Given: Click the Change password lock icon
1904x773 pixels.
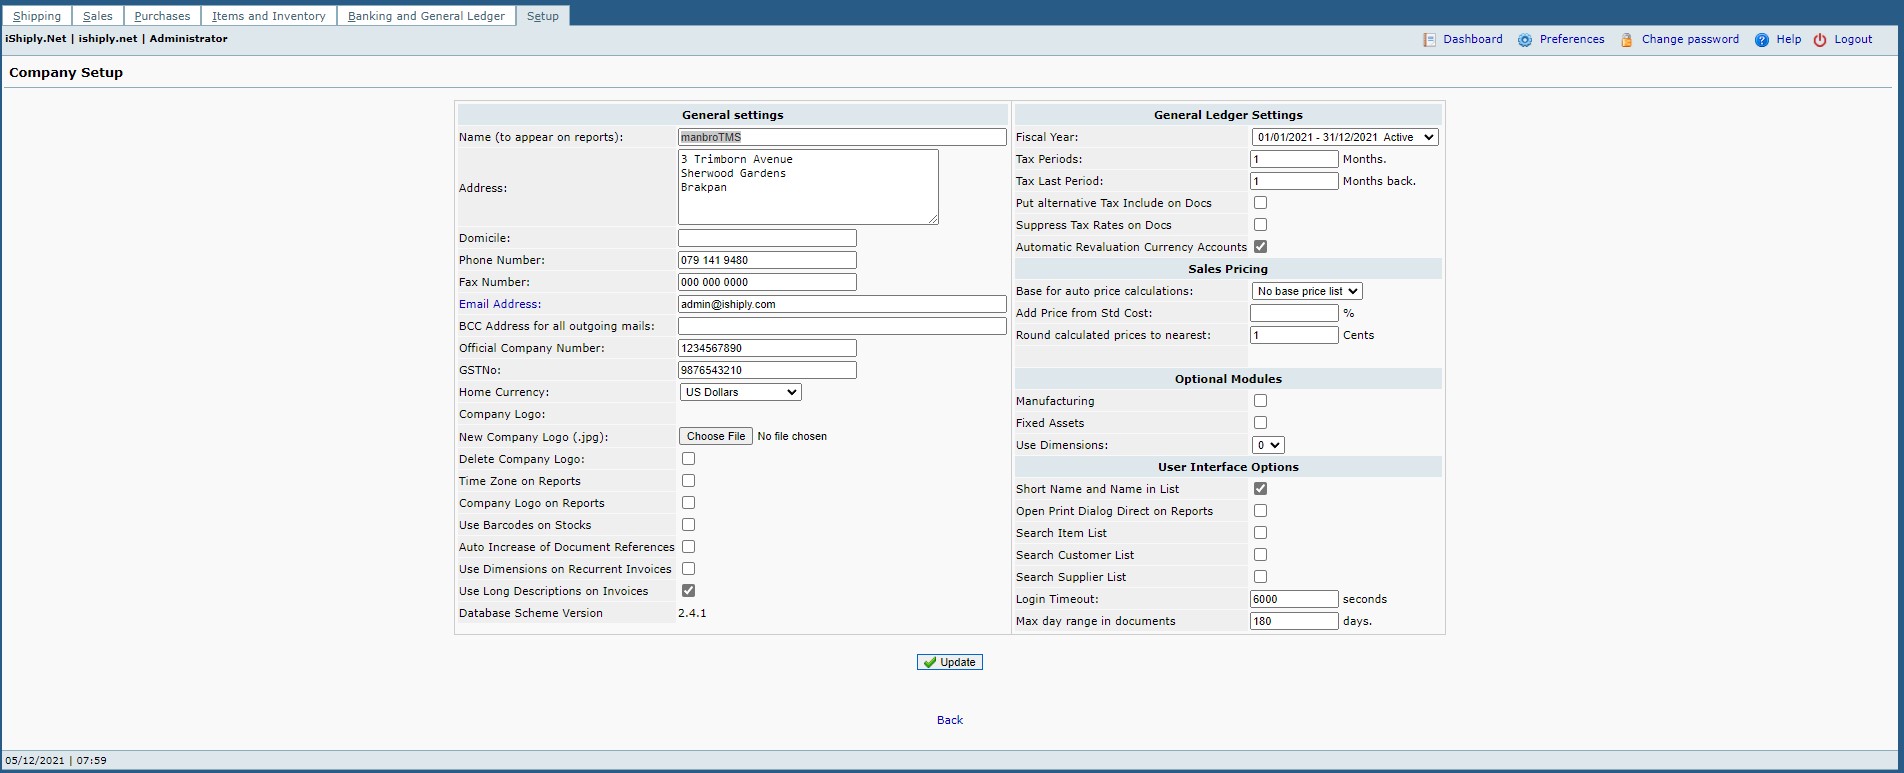Looking at the screenshot, I should 1626,40.
